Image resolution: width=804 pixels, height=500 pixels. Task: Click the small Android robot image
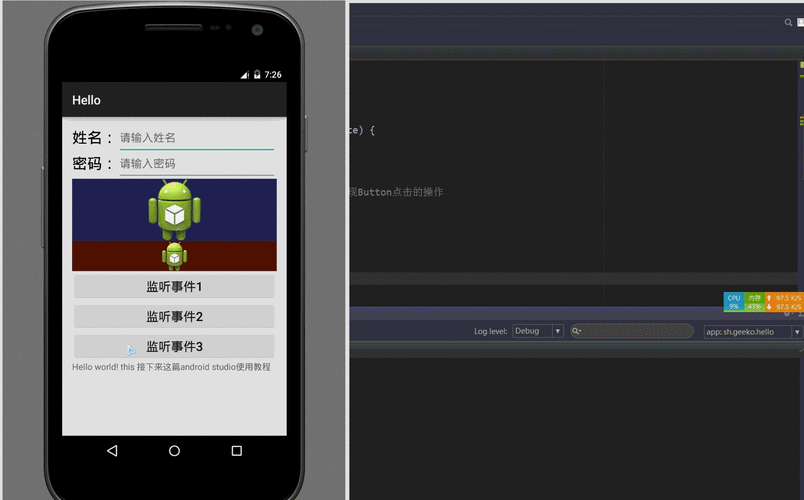pos(174,256)
